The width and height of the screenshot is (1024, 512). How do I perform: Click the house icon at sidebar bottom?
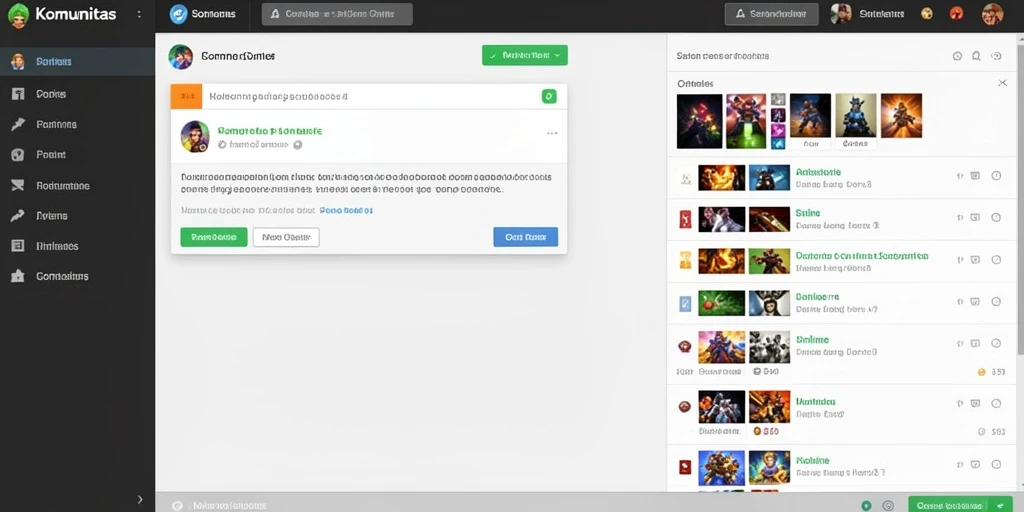pyautogui.click(x=18, y=276)
